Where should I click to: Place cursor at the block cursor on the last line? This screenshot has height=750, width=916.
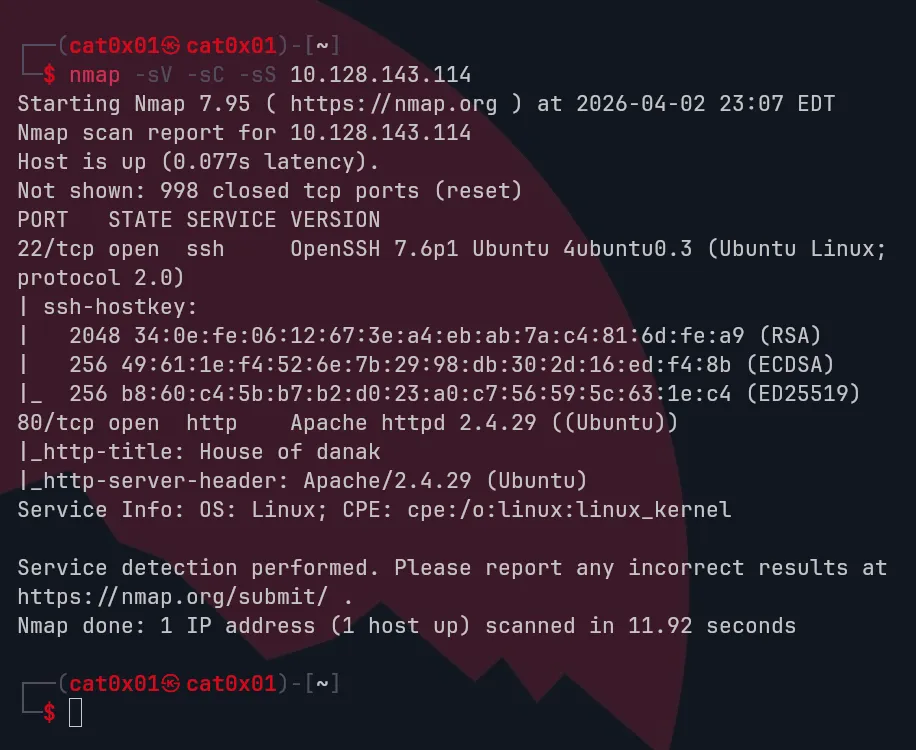click(75, 713)
